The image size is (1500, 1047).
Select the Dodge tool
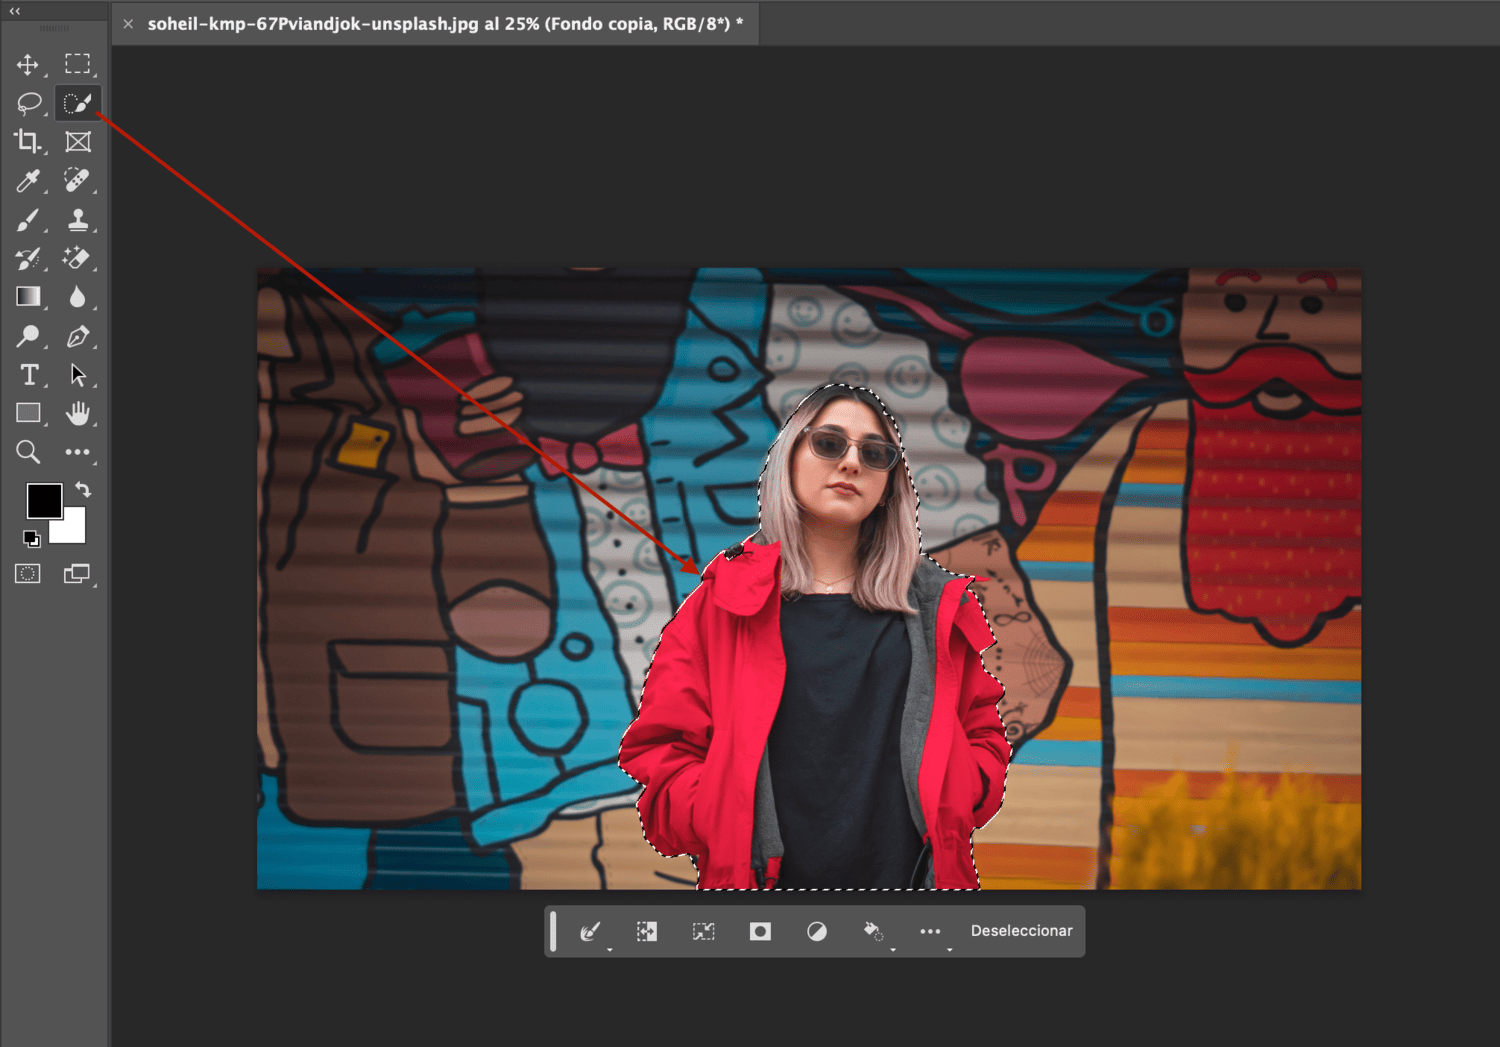(x=28, y=336)
